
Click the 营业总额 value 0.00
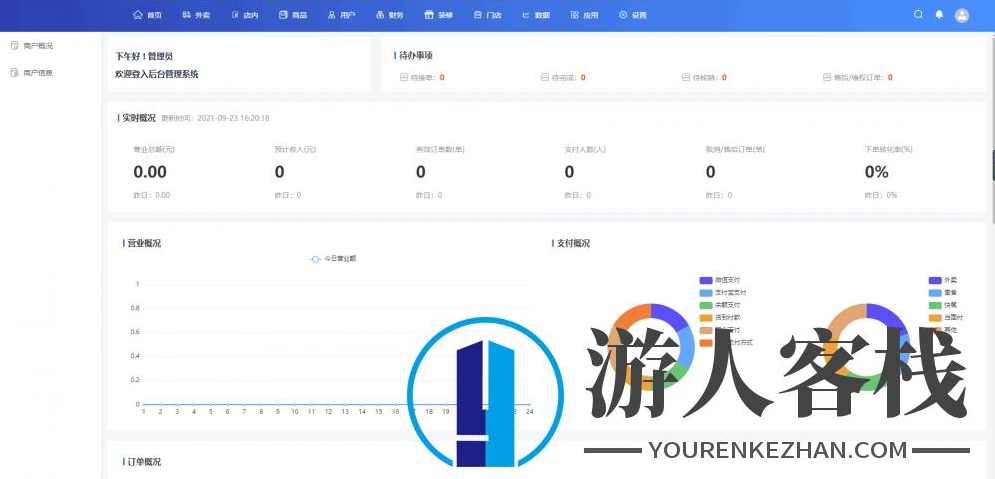[150, 172]
